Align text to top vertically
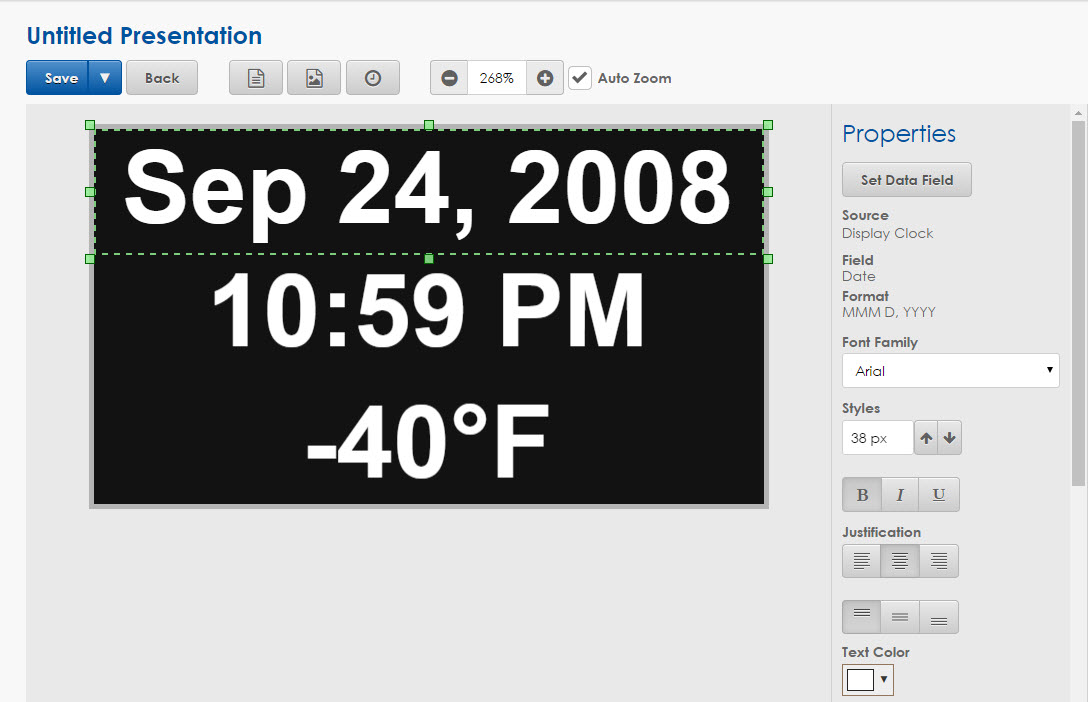 [x=862, y=617]
